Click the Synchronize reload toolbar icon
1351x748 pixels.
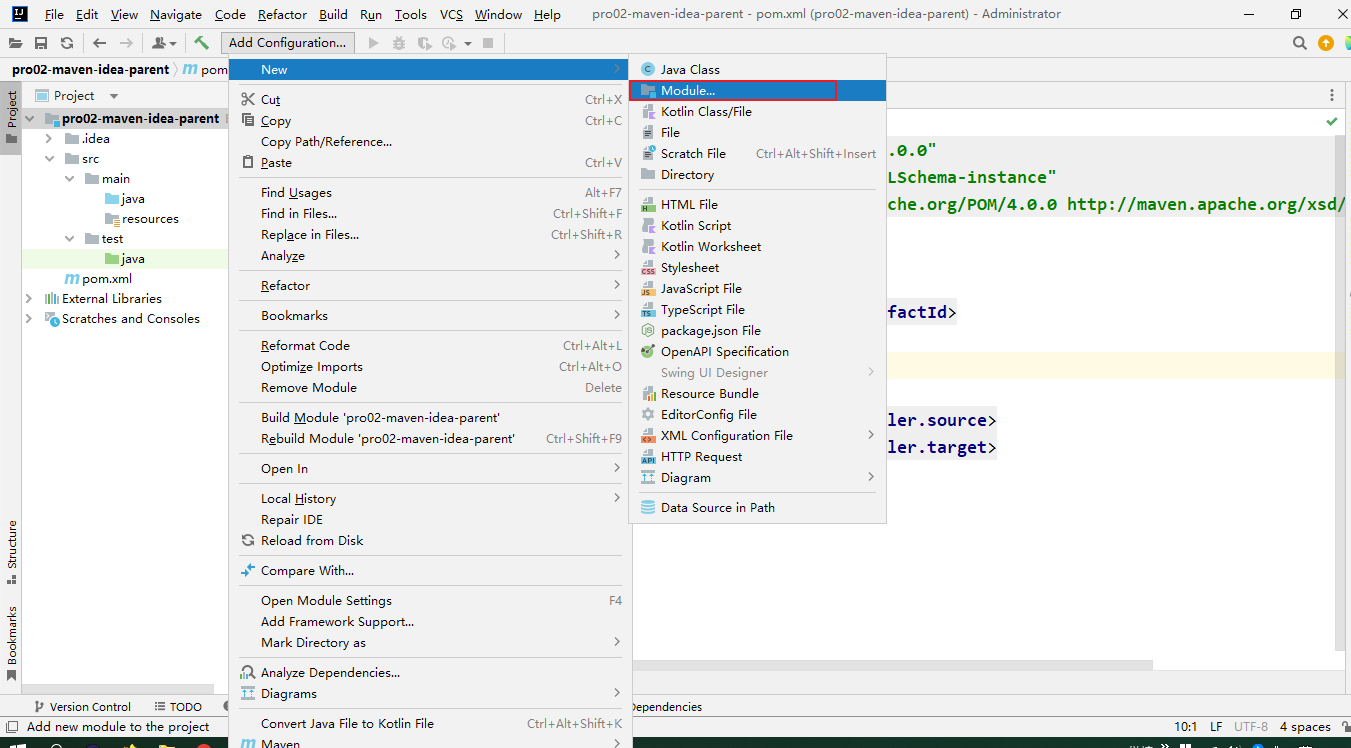tap(67, 43)
